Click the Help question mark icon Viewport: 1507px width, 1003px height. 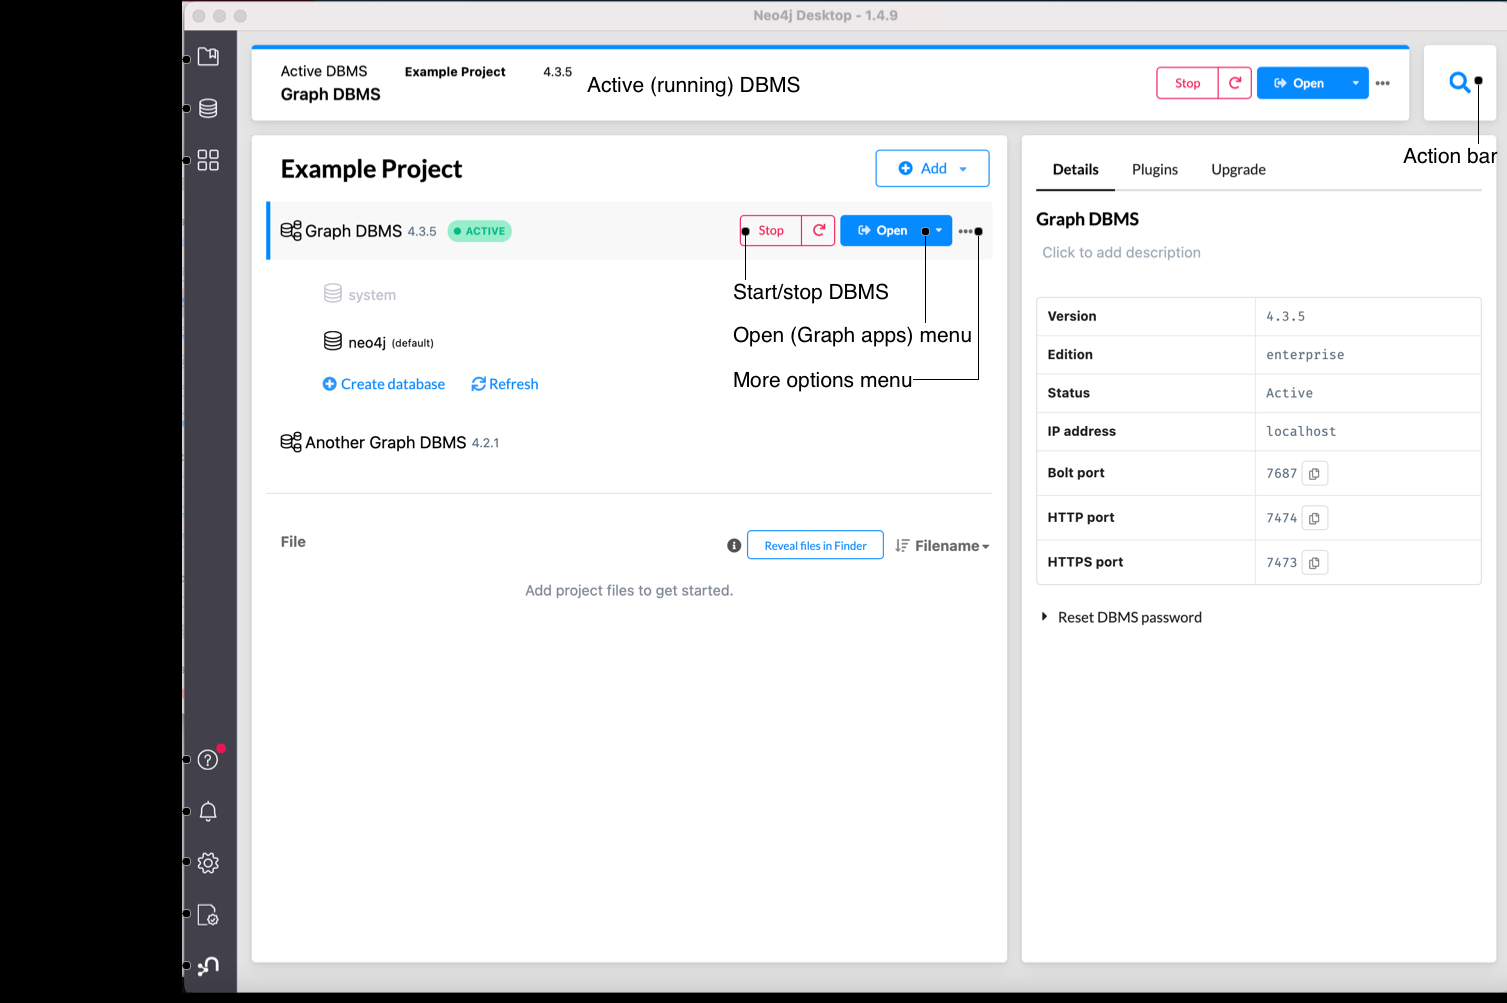208,760
